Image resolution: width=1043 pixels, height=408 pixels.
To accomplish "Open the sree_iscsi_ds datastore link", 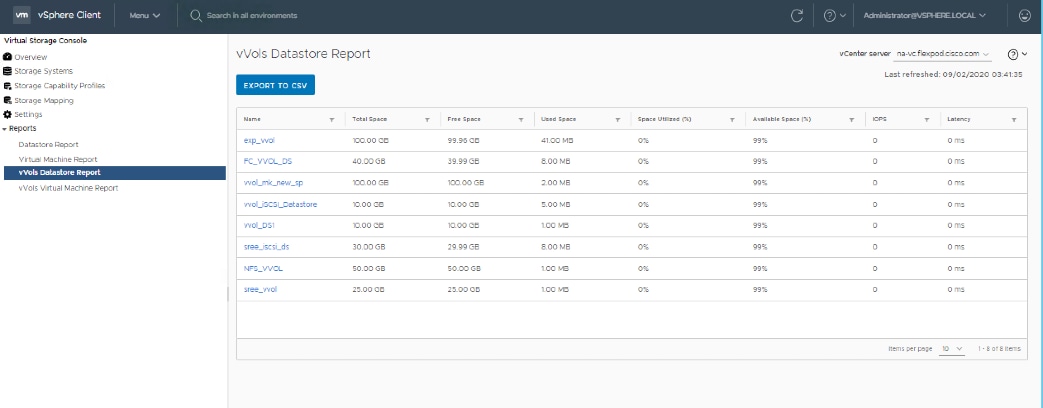I will click(x=267, y=247).
